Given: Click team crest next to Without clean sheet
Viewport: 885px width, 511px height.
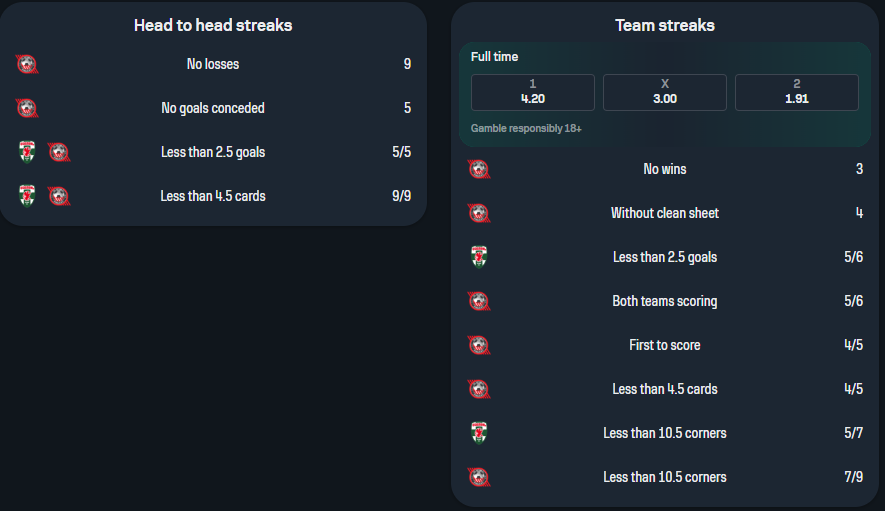Looking at the screenshot, I should [x=479, y=213].
